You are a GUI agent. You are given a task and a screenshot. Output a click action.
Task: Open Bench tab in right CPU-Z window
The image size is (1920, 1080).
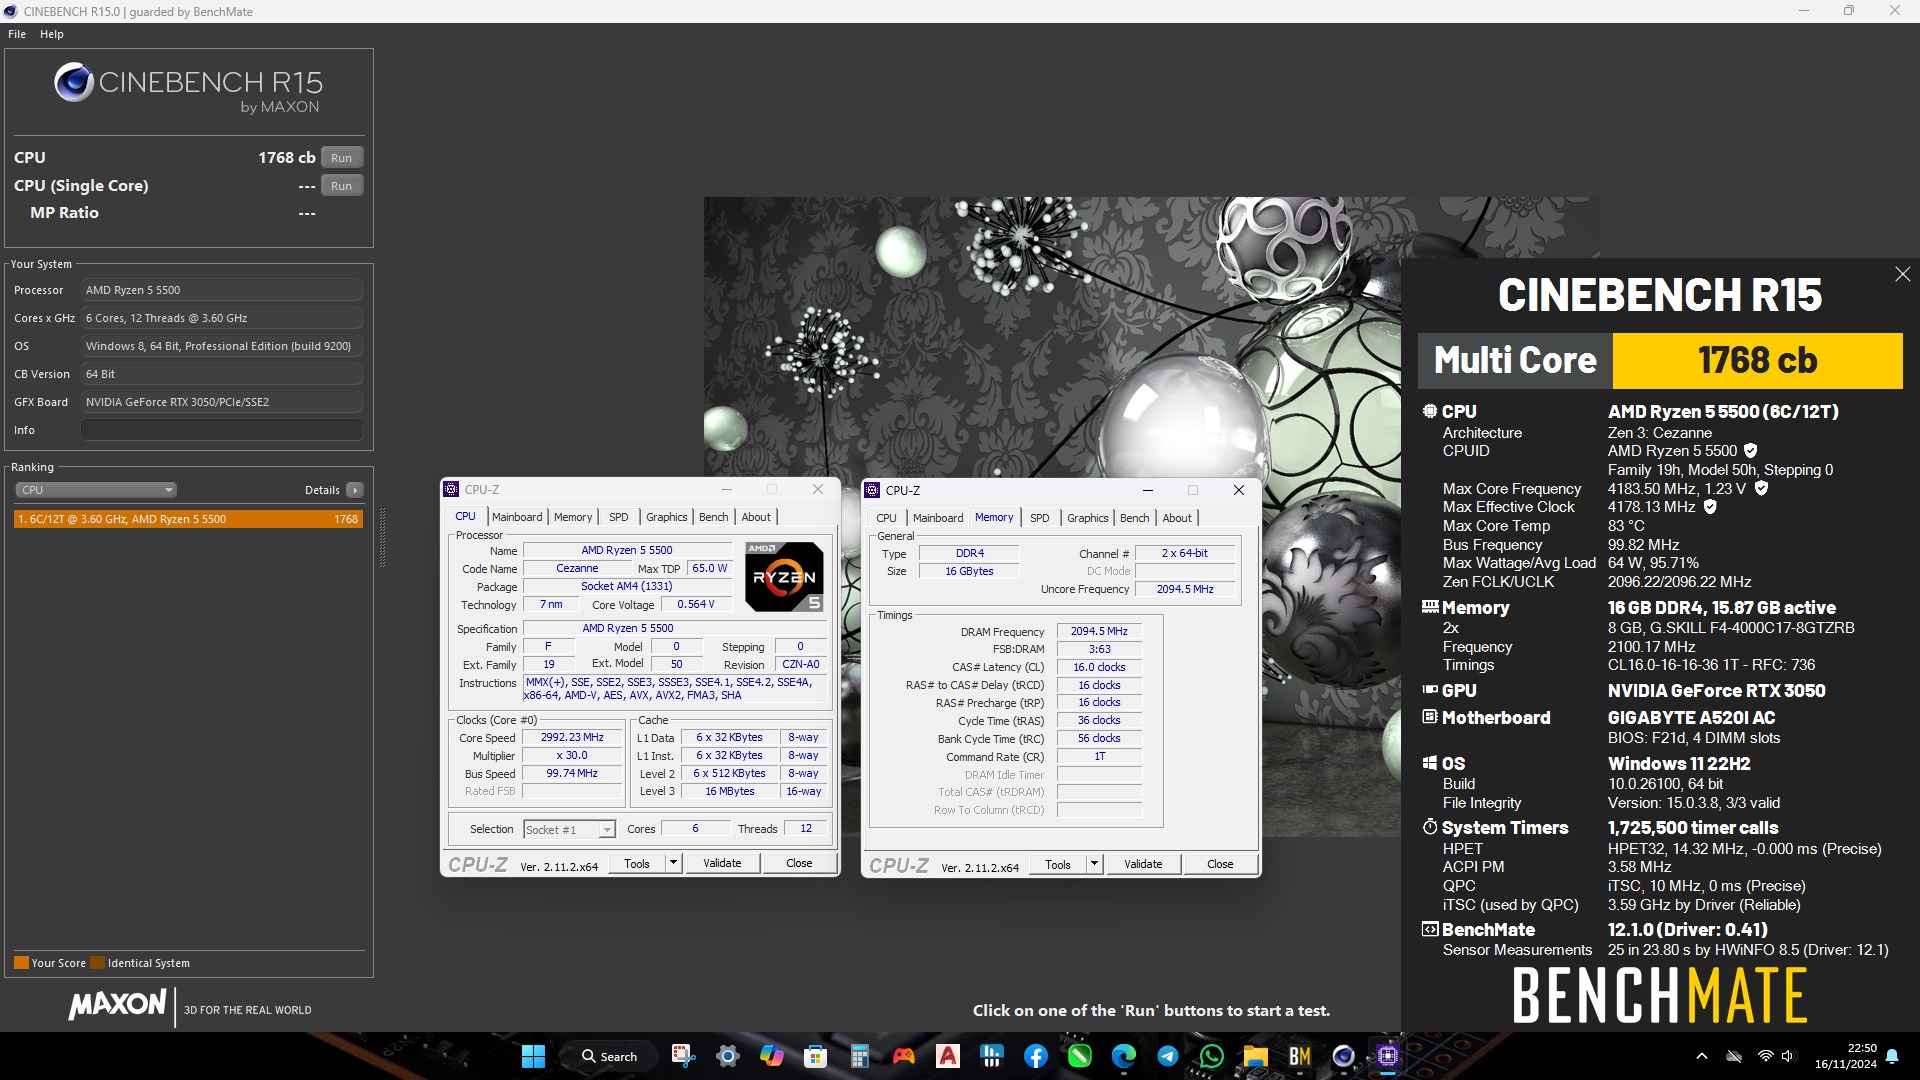(x=1135, y=518)
